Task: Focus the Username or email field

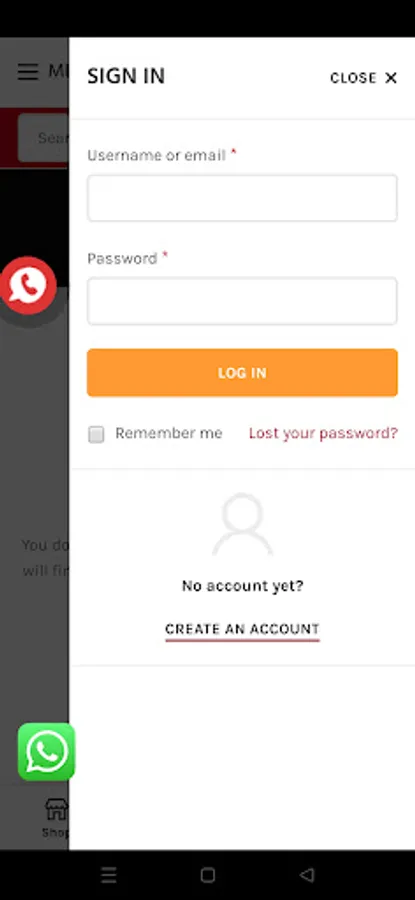Action: click(x=242, y=198)
